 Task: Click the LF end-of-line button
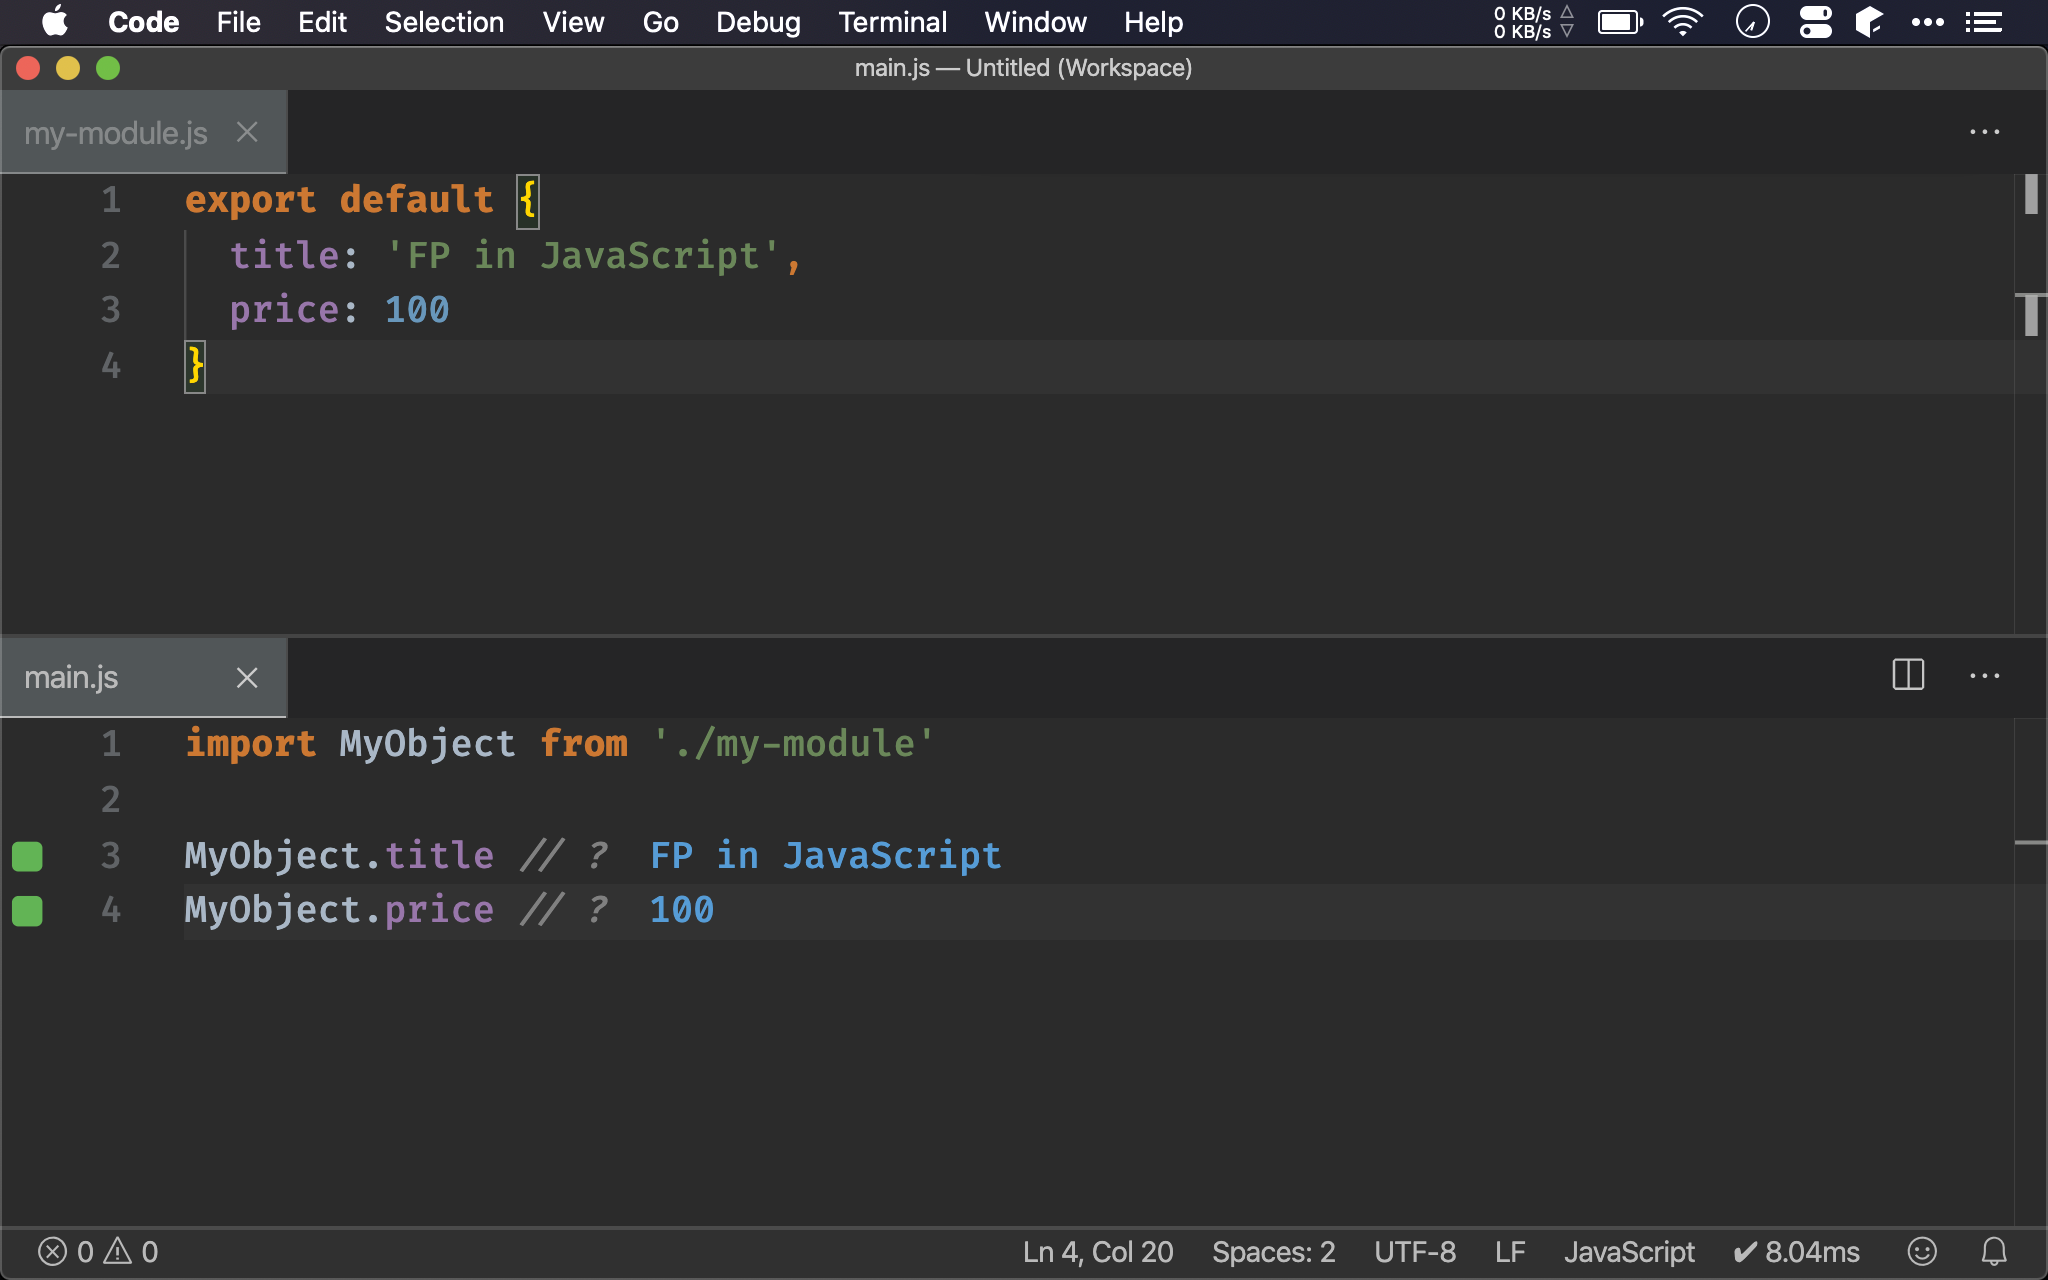point(1509,1251)
